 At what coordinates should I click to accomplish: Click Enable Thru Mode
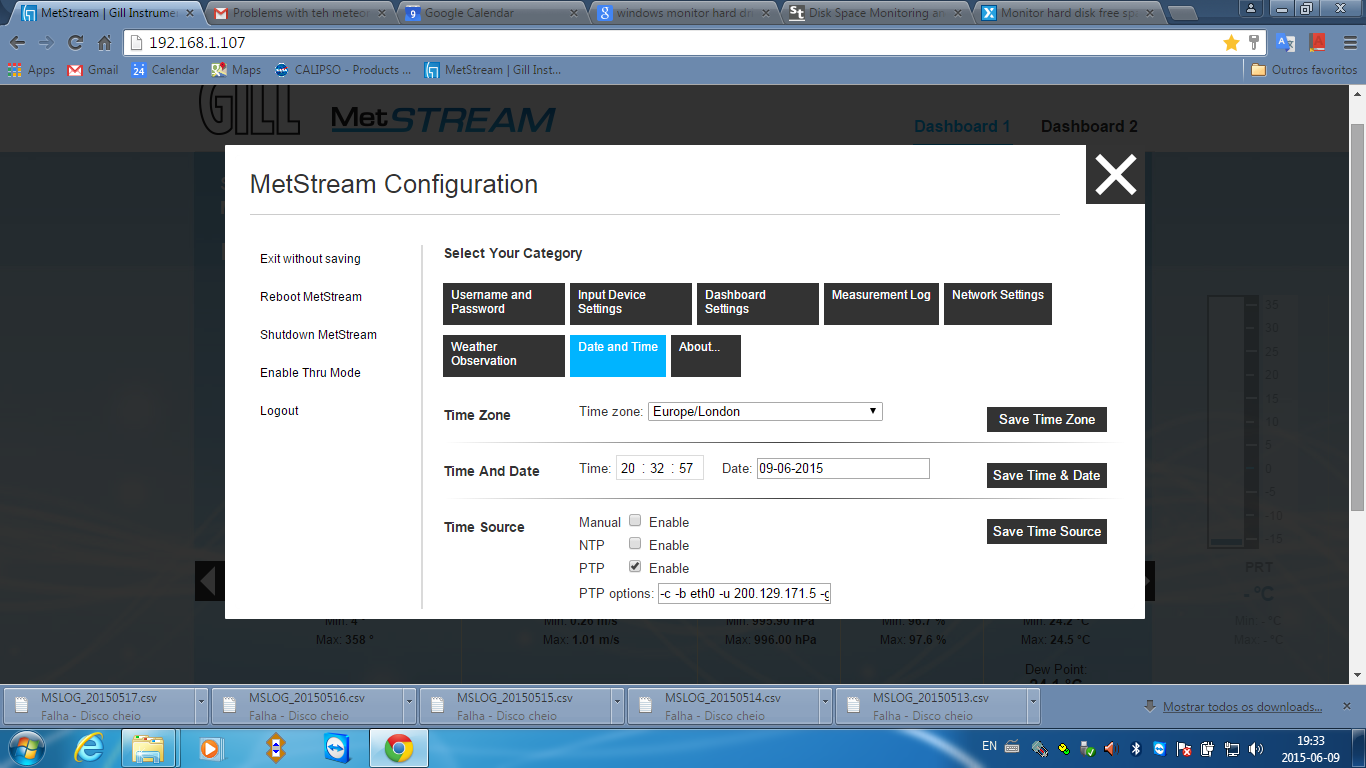pyautogui.click(x=310, y=373)
